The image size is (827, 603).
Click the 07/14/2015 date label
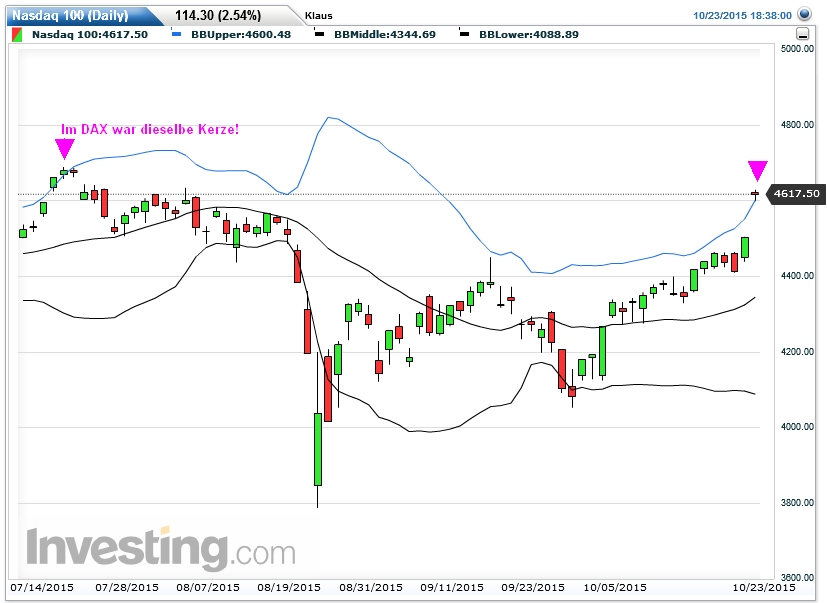click(x=42, y=588)
